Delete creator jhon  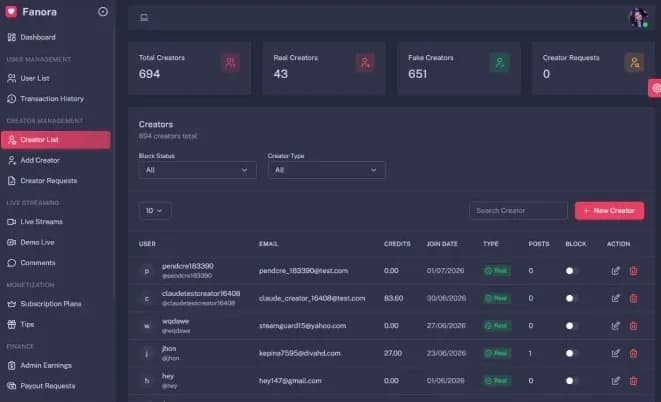pyautogui.click(x=633, y=353)
